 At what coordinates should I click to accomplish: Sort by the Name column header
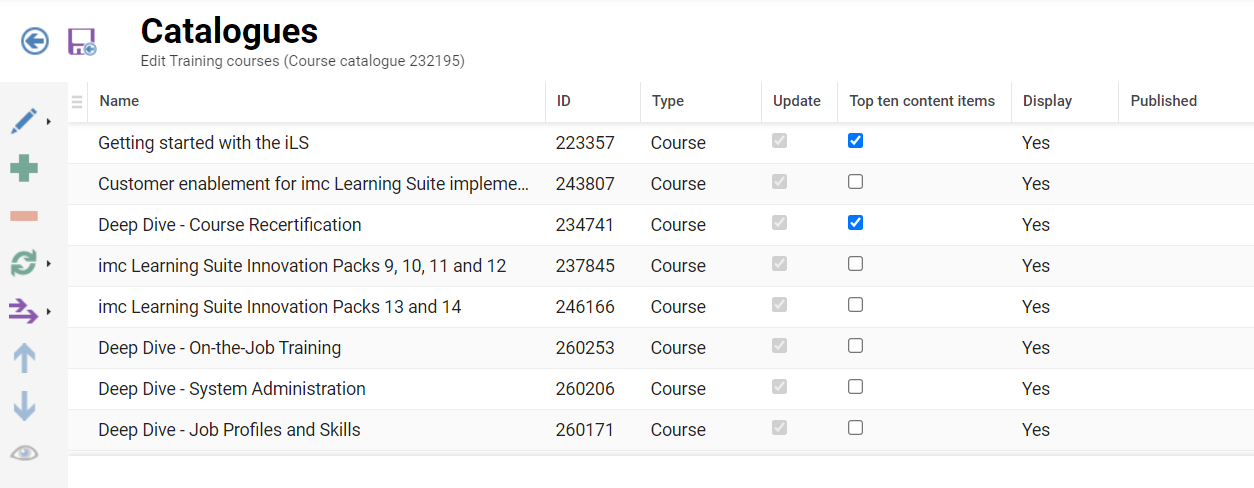[120, 101]
